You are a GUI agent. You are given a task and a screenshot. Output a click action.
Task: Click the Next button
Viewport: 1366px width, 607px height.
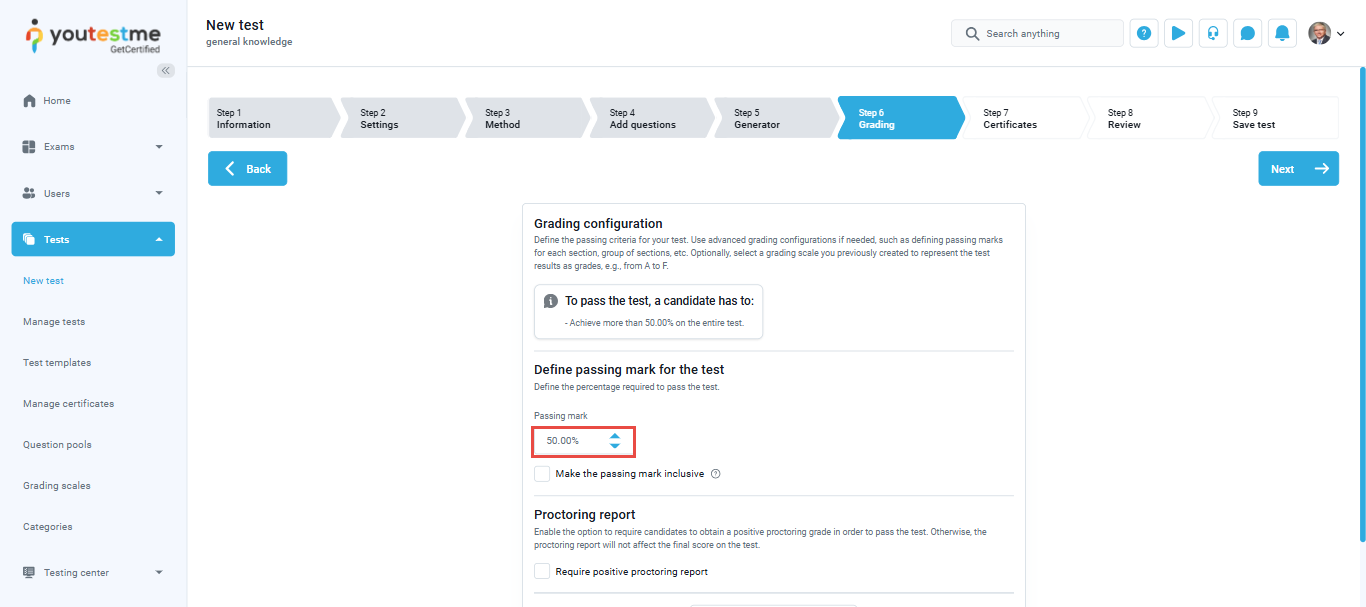coord(1297,169)
